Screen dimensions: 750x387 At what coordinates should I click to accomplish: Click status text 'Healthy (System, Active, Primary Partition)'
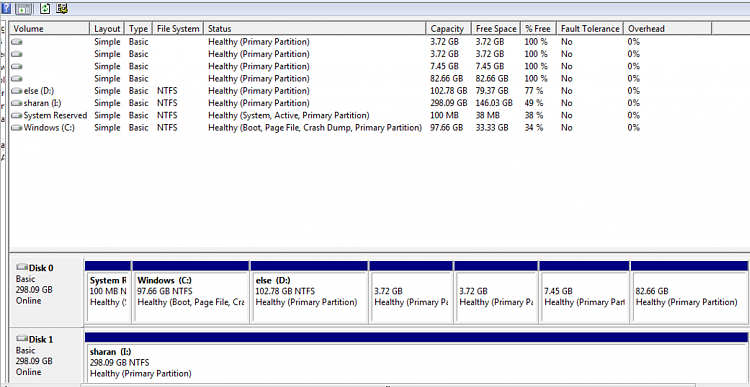click(288, 116)
